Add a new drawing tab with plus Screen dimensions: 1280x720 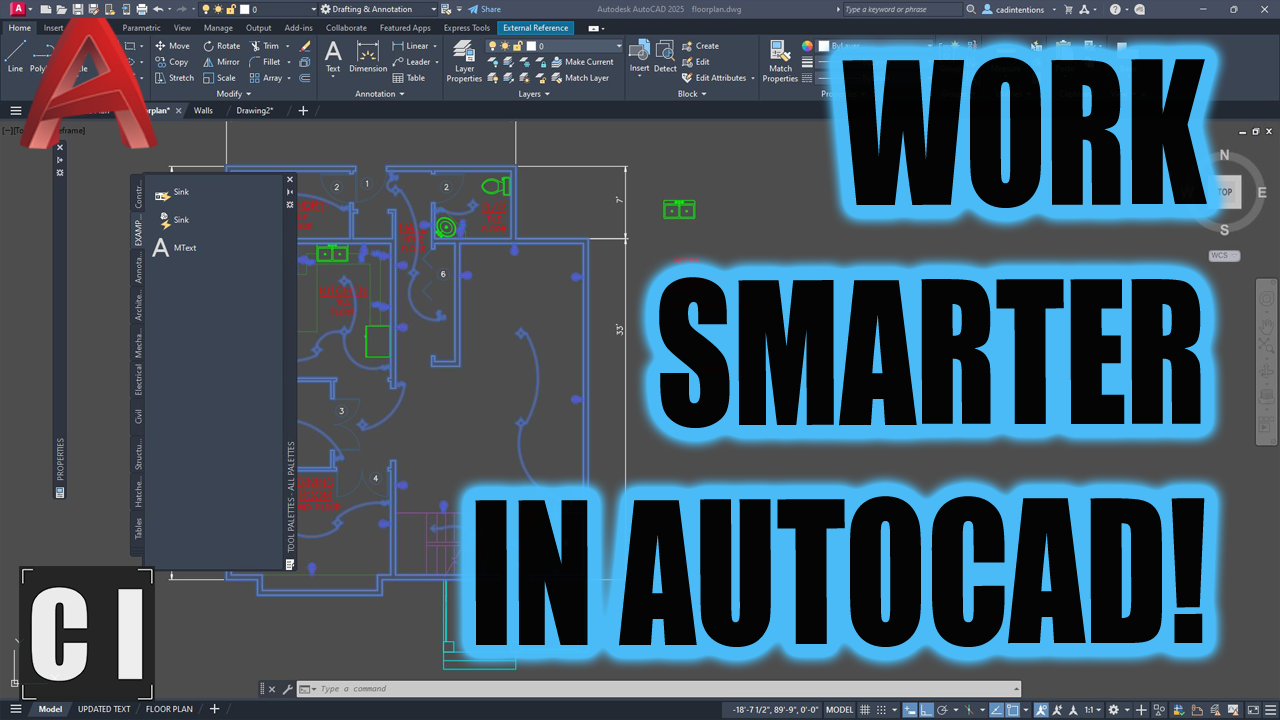[303, 111]
